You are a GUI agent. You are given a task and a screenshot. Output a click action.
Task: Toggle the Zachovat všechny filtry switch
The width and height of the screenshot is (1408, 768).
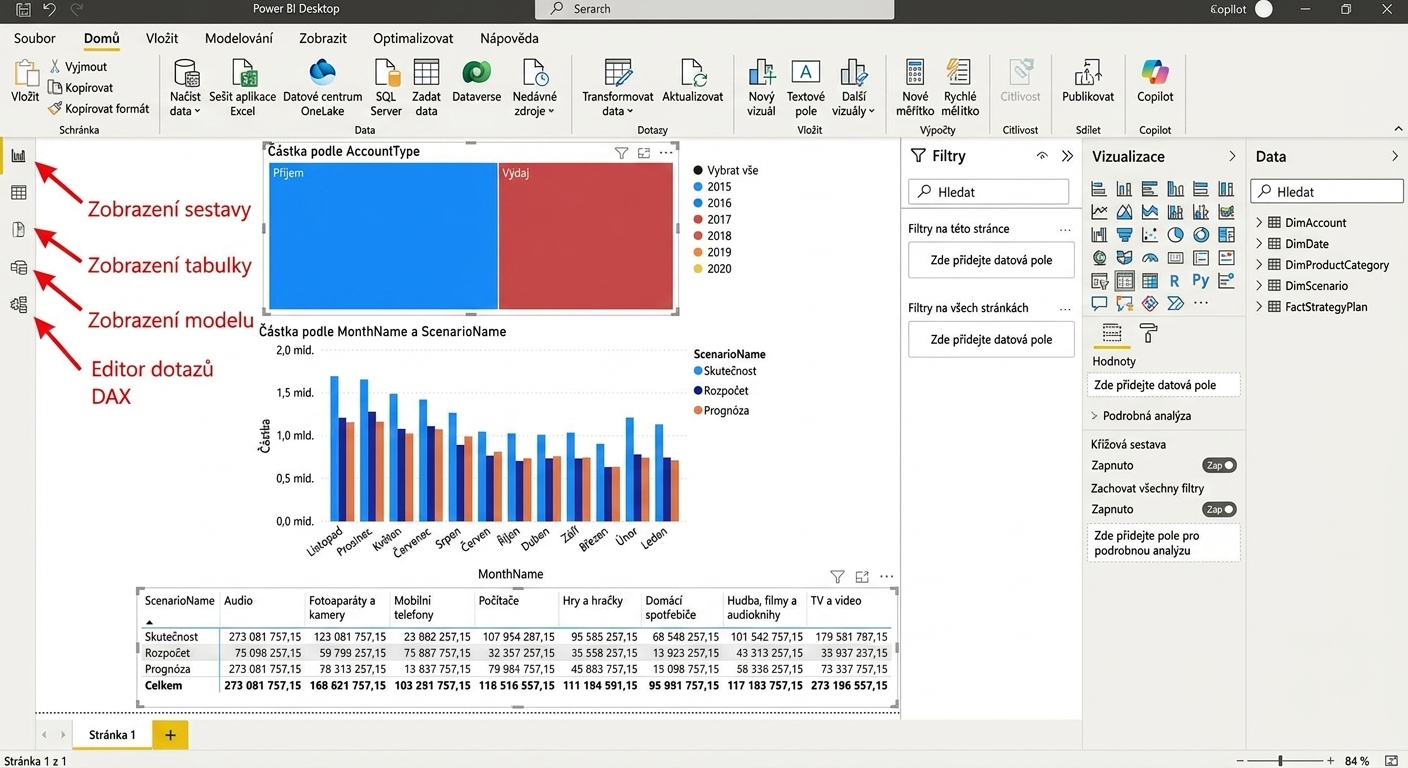point(1219,509)
